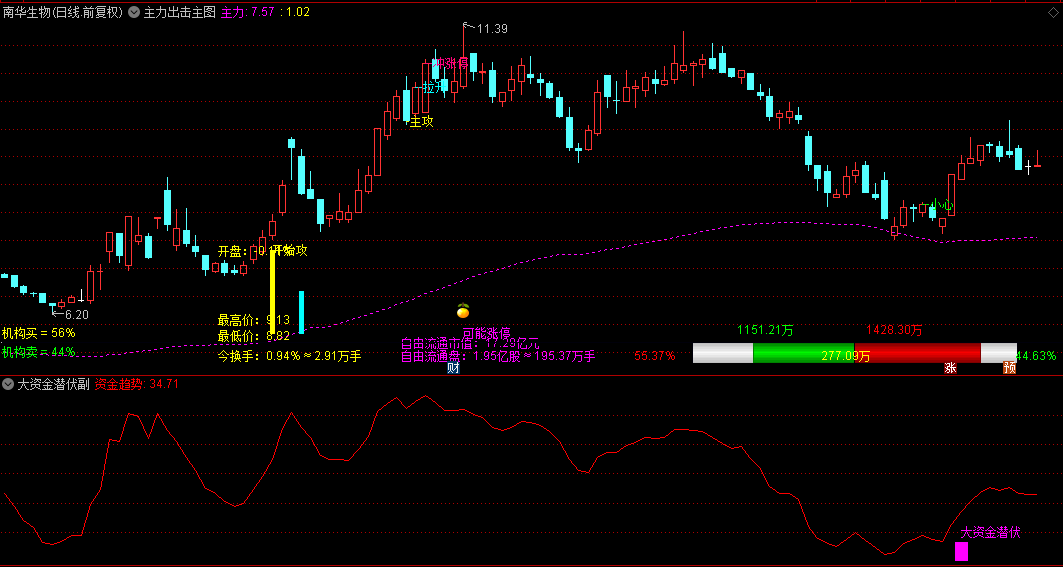The image size is (1063, 567).
Task: Click the 主力出击主图 indicator name
Action: point(179,12)
